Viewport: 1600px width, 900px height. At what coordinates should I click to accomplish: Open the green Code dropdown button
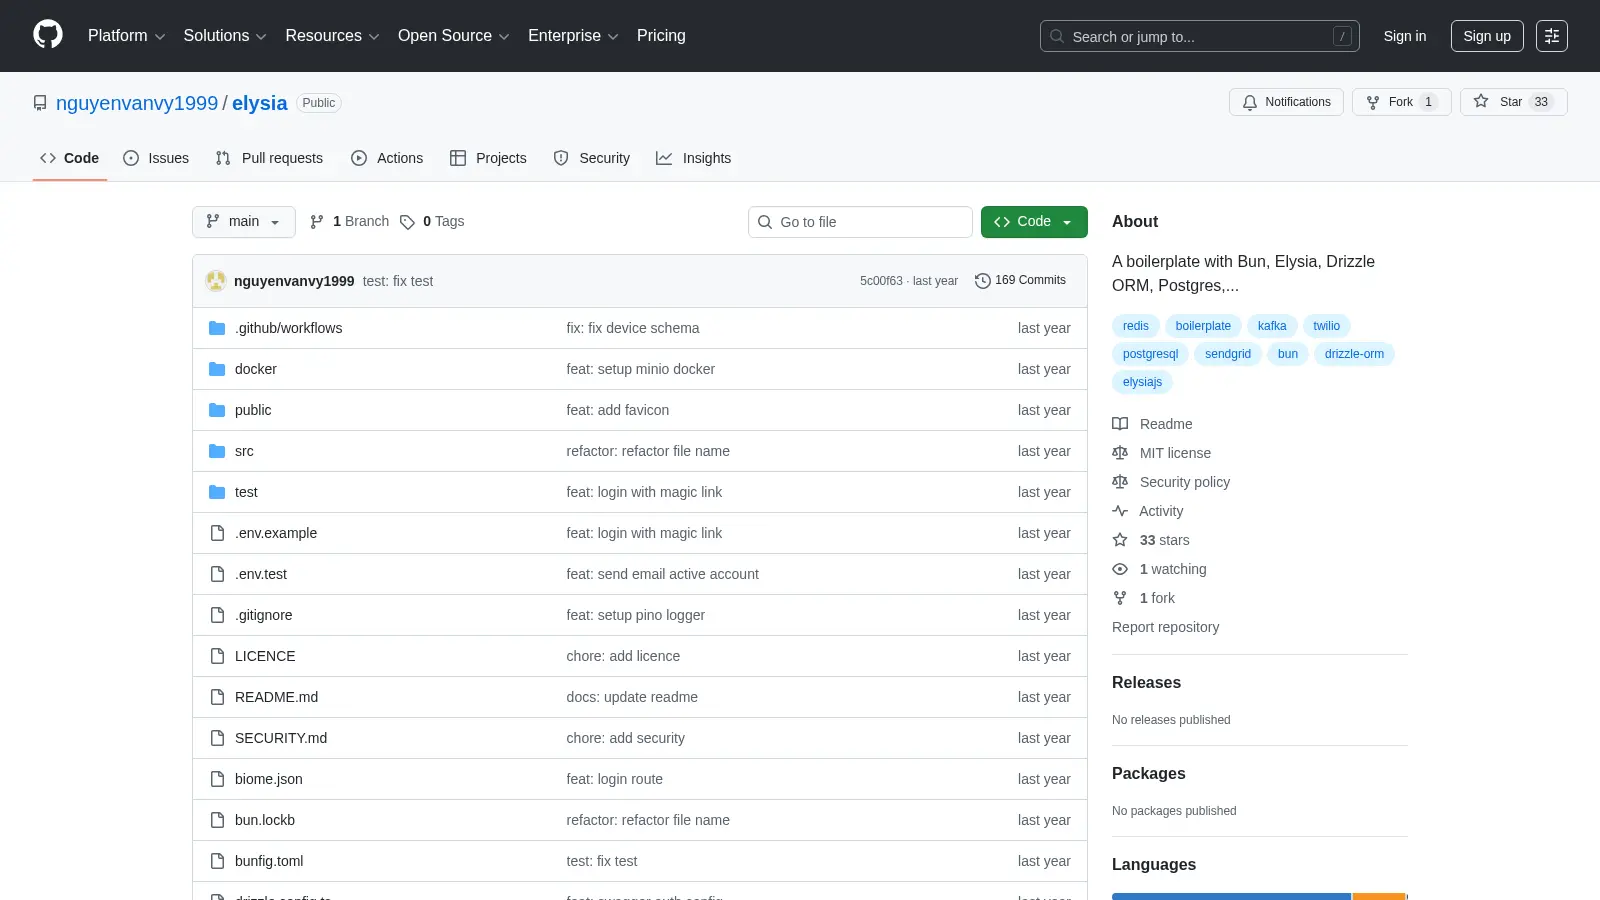click(x=1034, y=222)
